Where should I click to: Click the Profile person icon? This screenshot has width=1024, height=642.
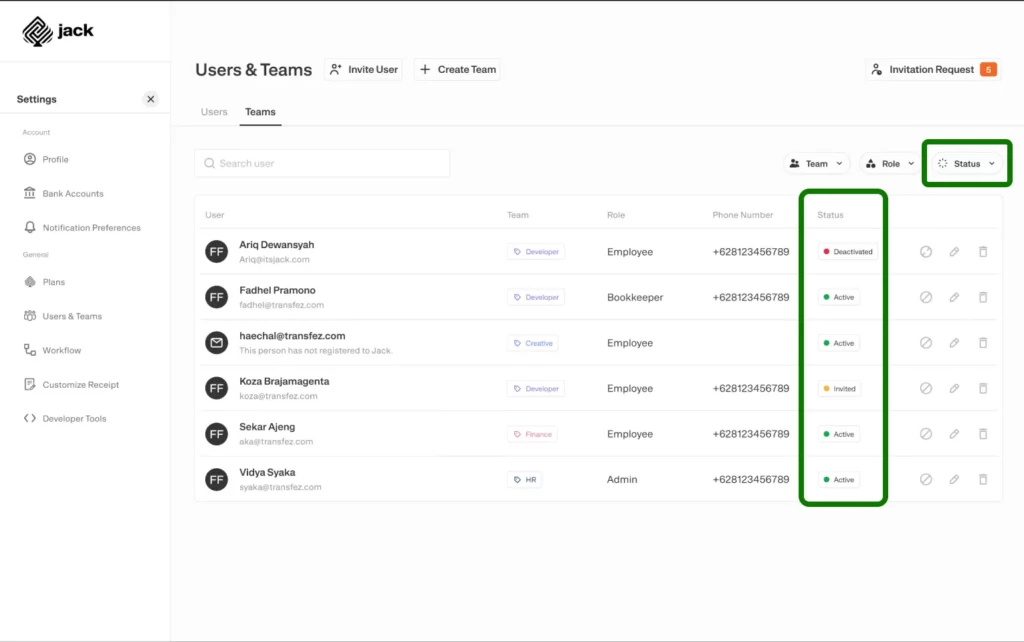tap(29, 159)
